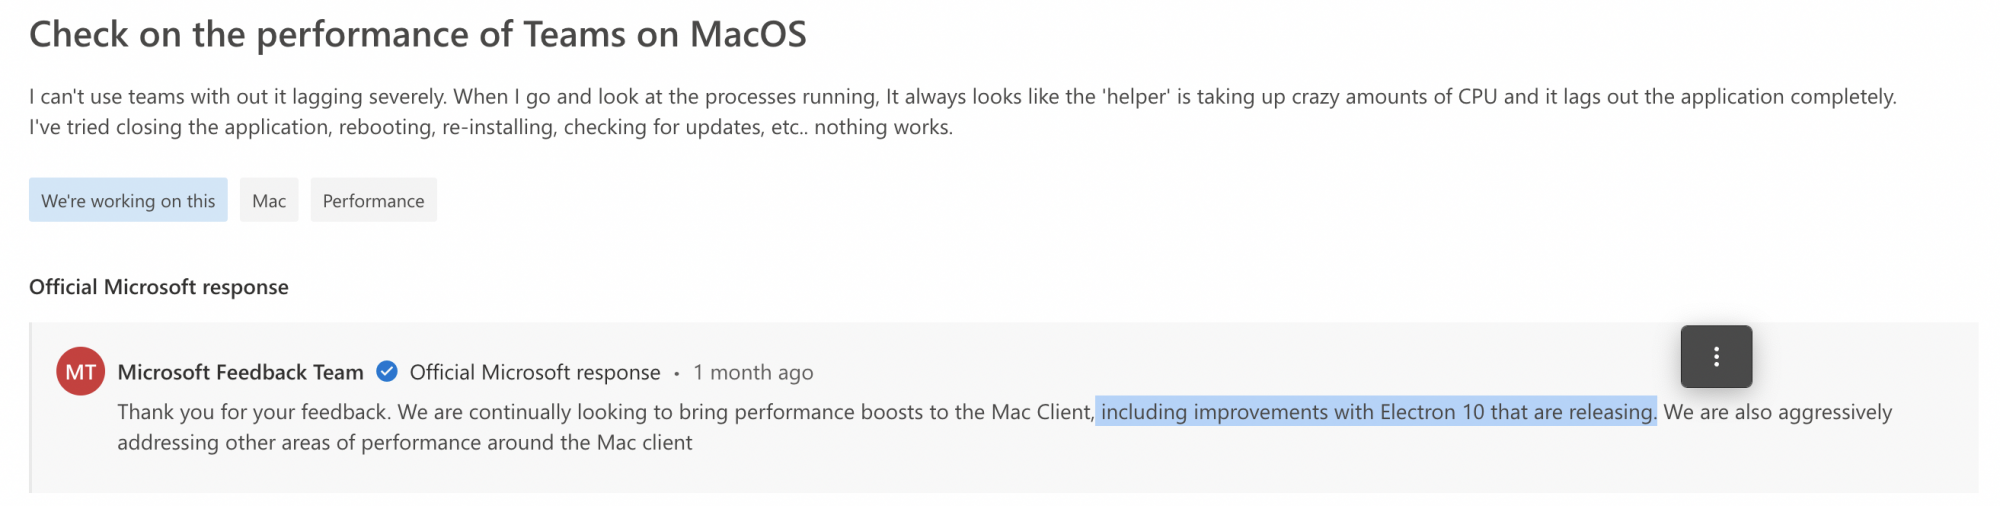Click the bold Official Microsoft response section heading
This screenshot has height=506, width=2000.
(x=159, y=287)
